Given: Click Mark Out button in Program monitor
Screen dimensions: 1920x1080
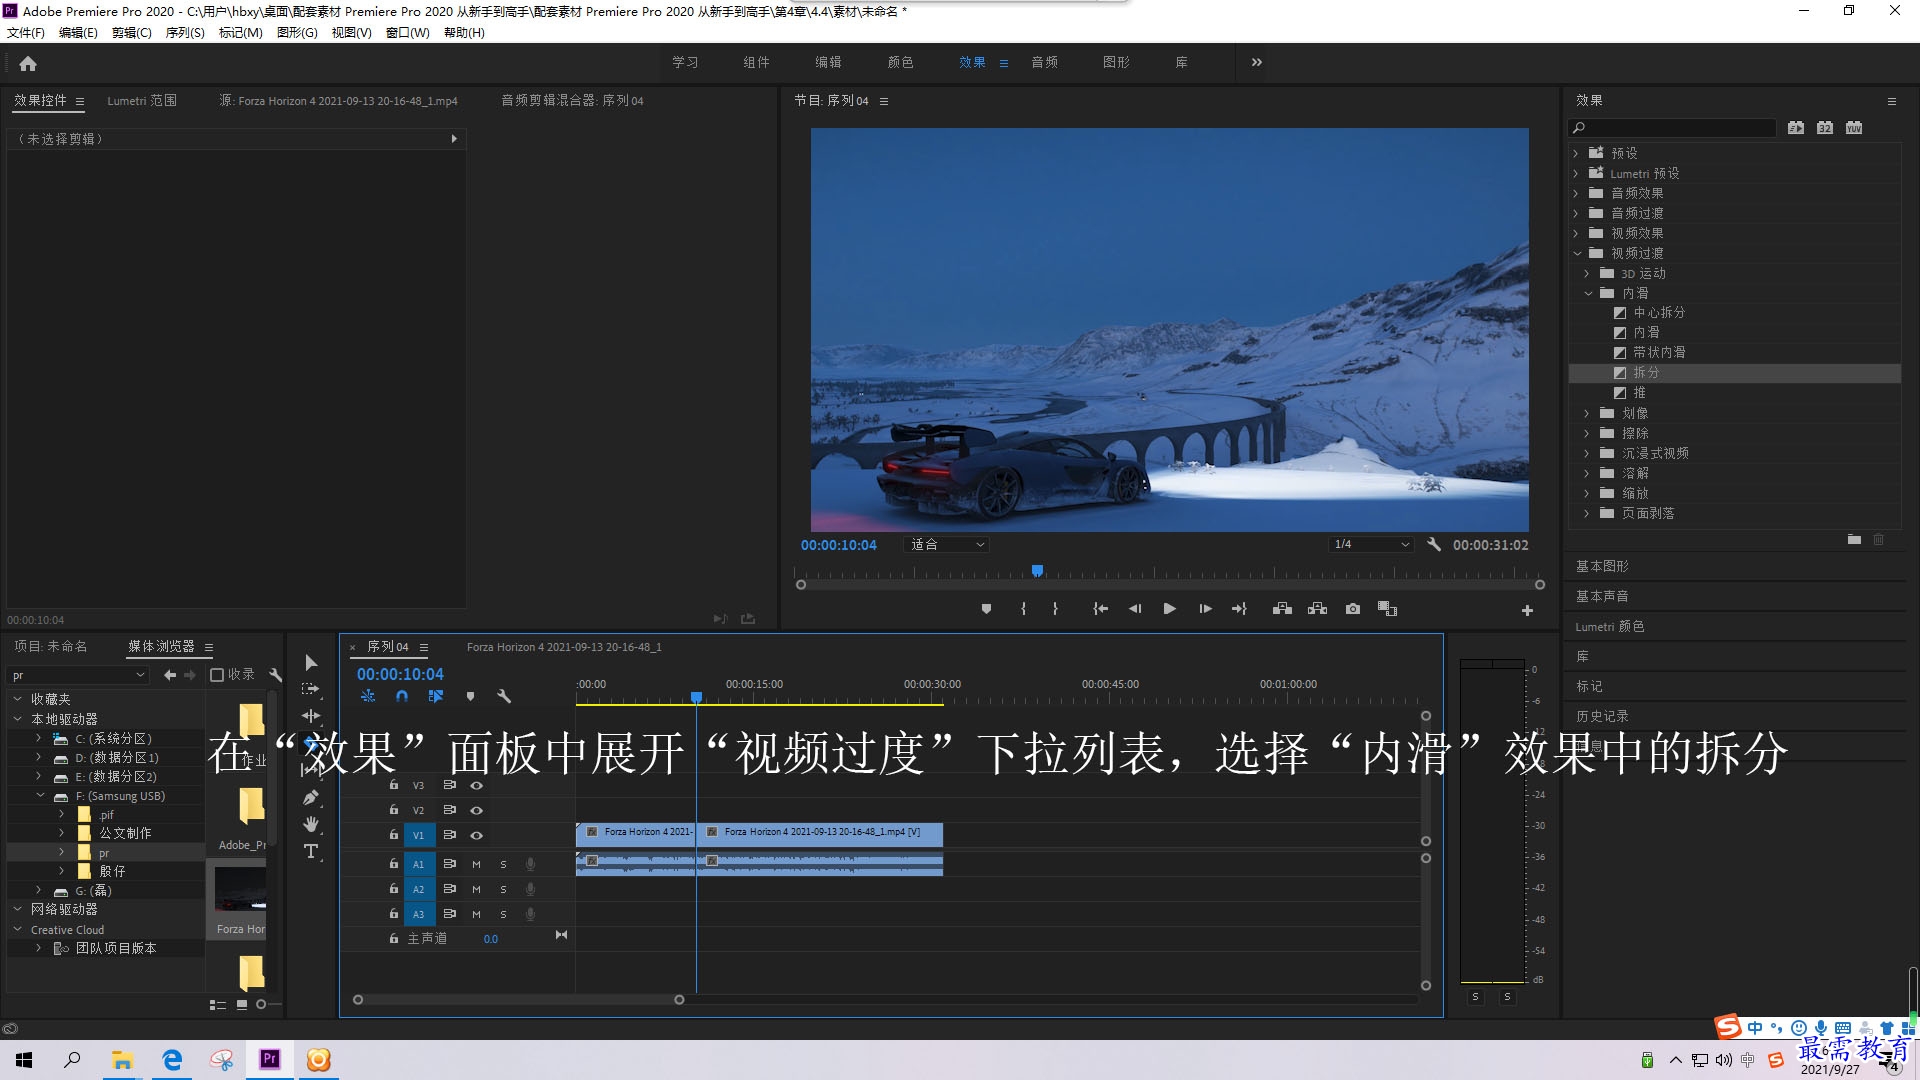Looking at the screenshot, I should [1055, 609].
